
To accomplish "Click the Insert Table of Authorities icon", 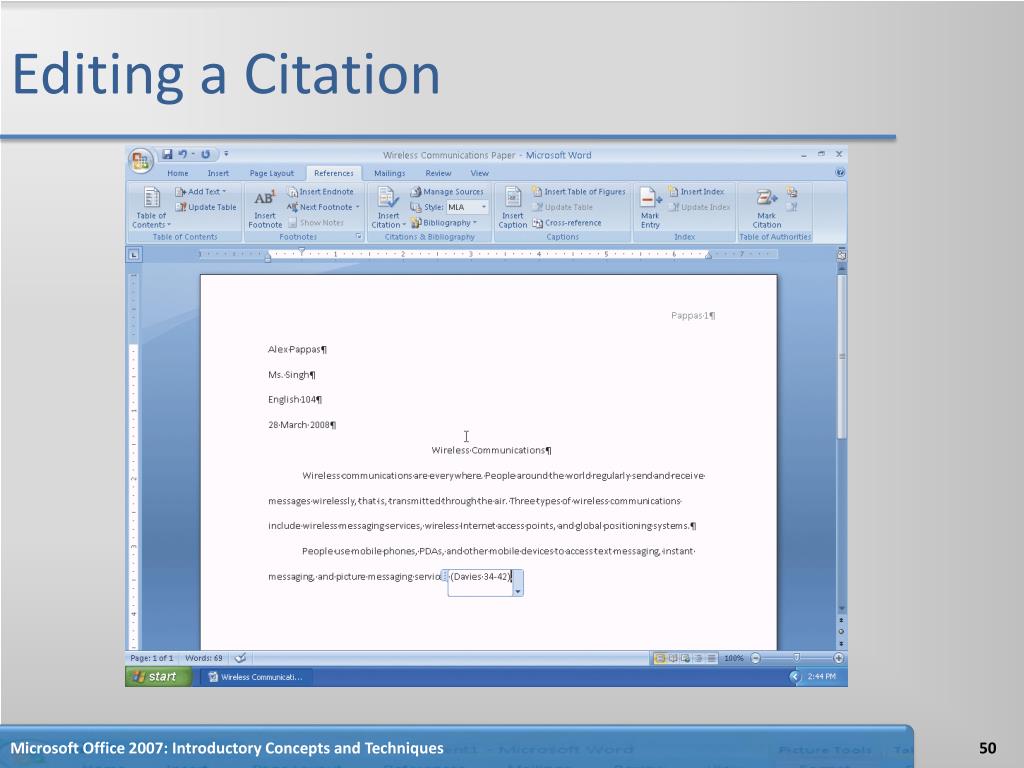I will click(x=792, y=192).
